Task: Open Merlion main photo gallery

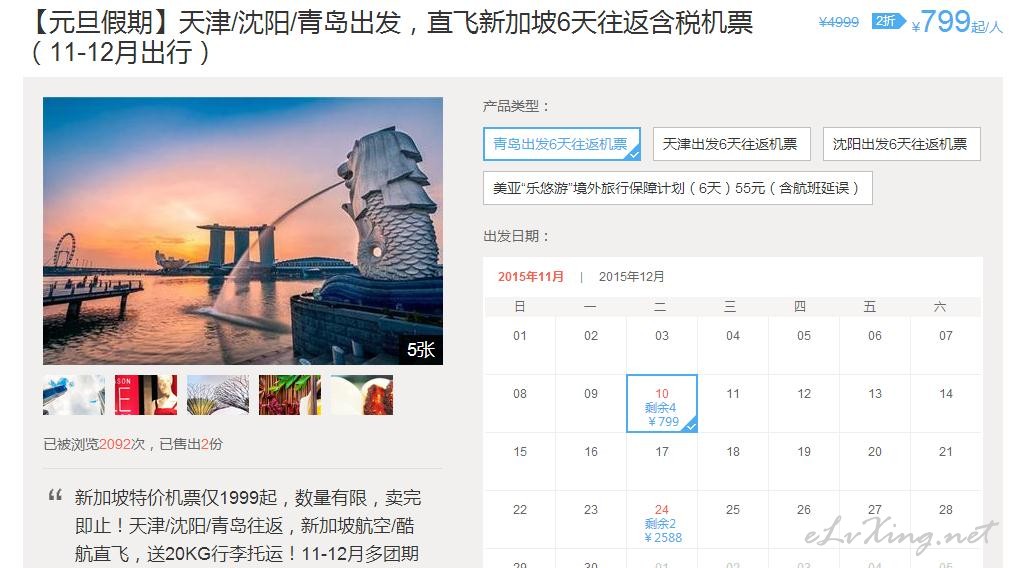Action: click(243, 231)
